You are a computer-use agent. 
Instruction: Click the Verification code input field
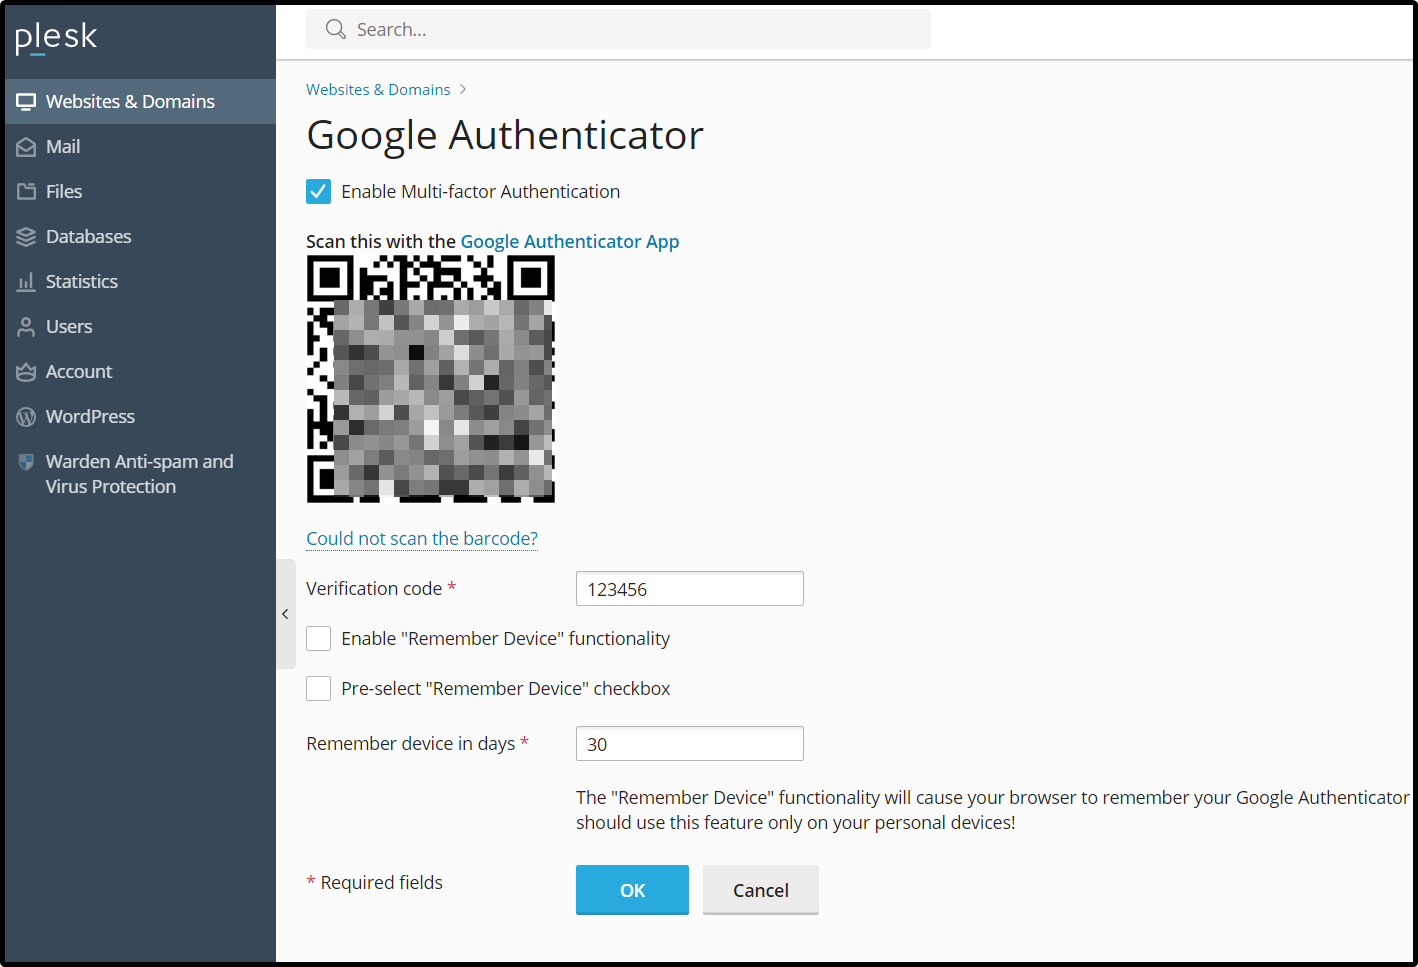[690, 589]
